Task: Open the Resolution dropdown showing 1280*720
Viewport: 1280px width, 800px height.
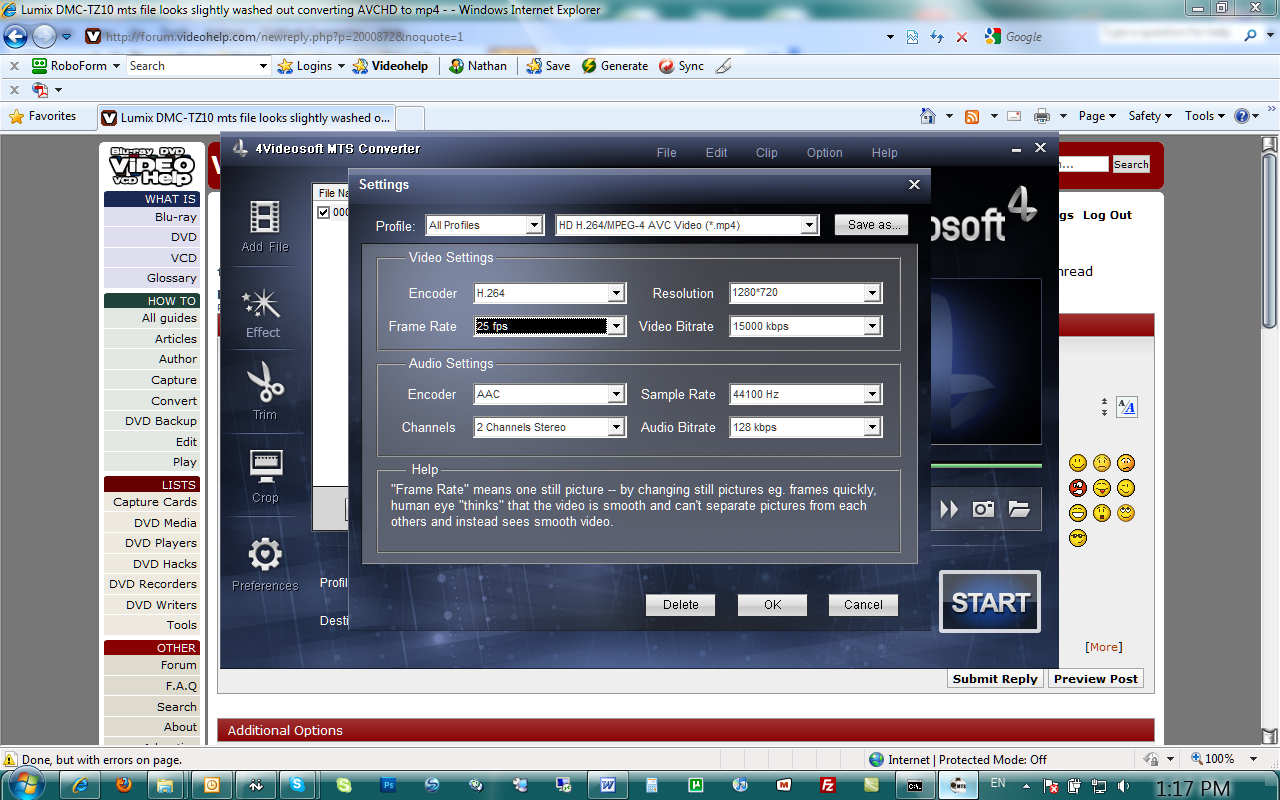Action: click(x=805, y=293)
